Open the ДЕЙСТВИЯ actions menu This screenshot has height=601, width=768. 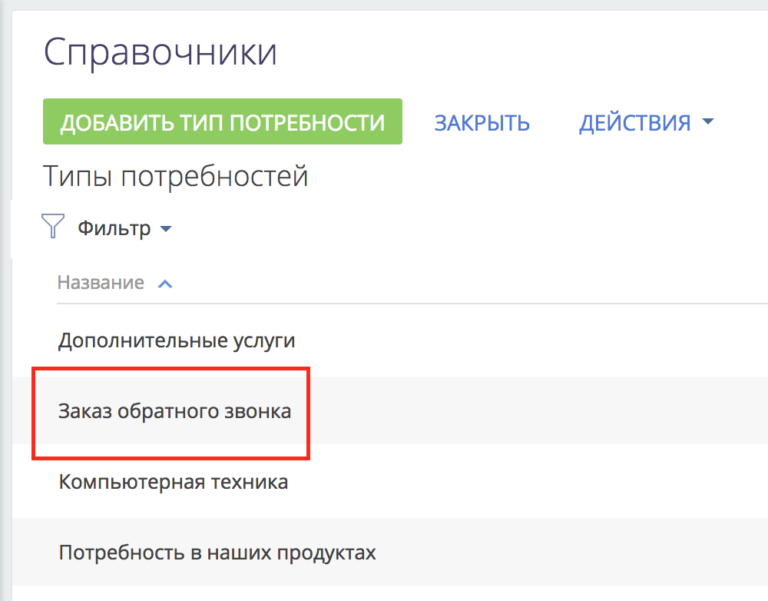(646, 122)
